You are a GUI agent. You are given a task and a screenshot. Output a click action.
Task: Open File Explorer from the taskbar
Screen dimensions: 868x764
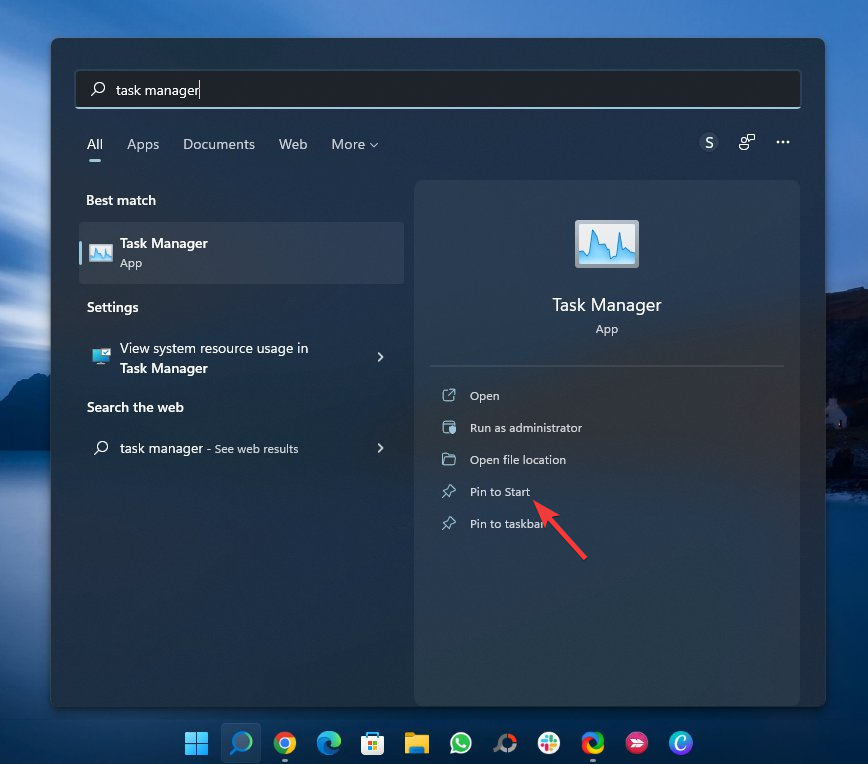pyautogui.click(x=417, y=743)
